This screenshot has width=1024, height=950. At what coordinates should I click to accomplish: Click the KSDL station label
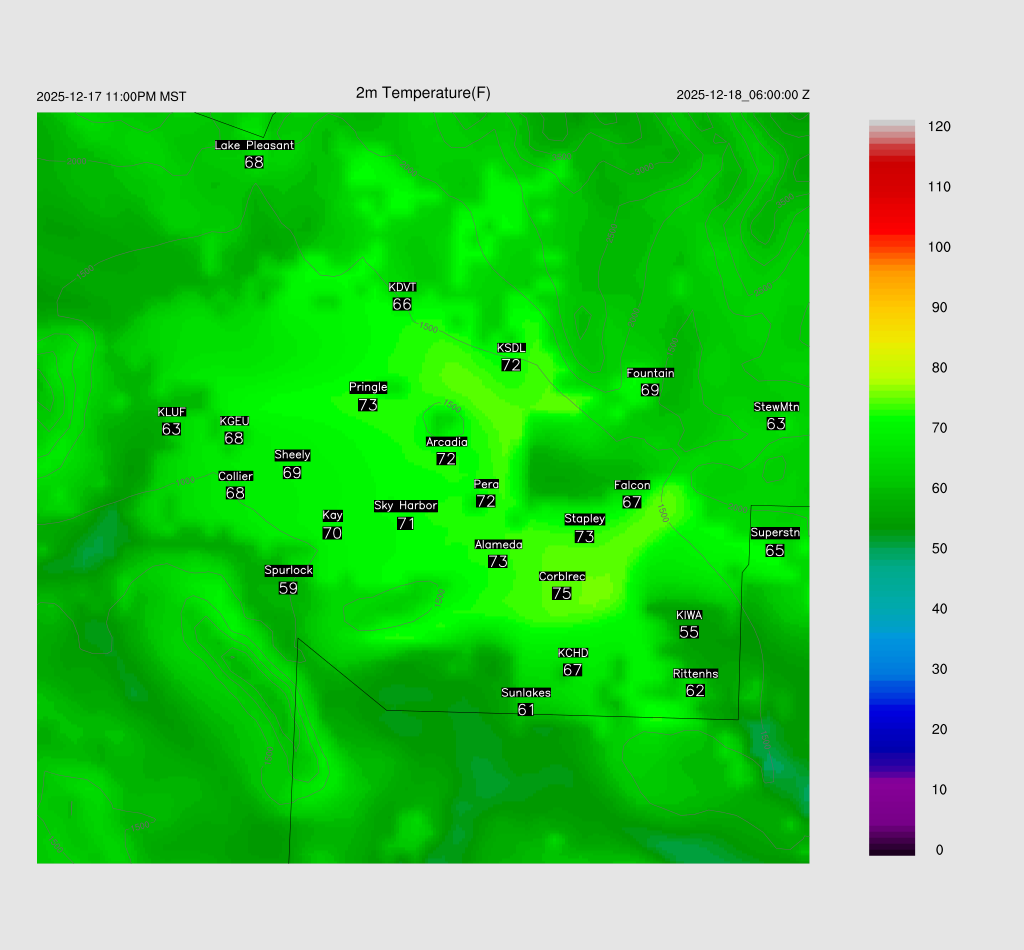(511, 348)
